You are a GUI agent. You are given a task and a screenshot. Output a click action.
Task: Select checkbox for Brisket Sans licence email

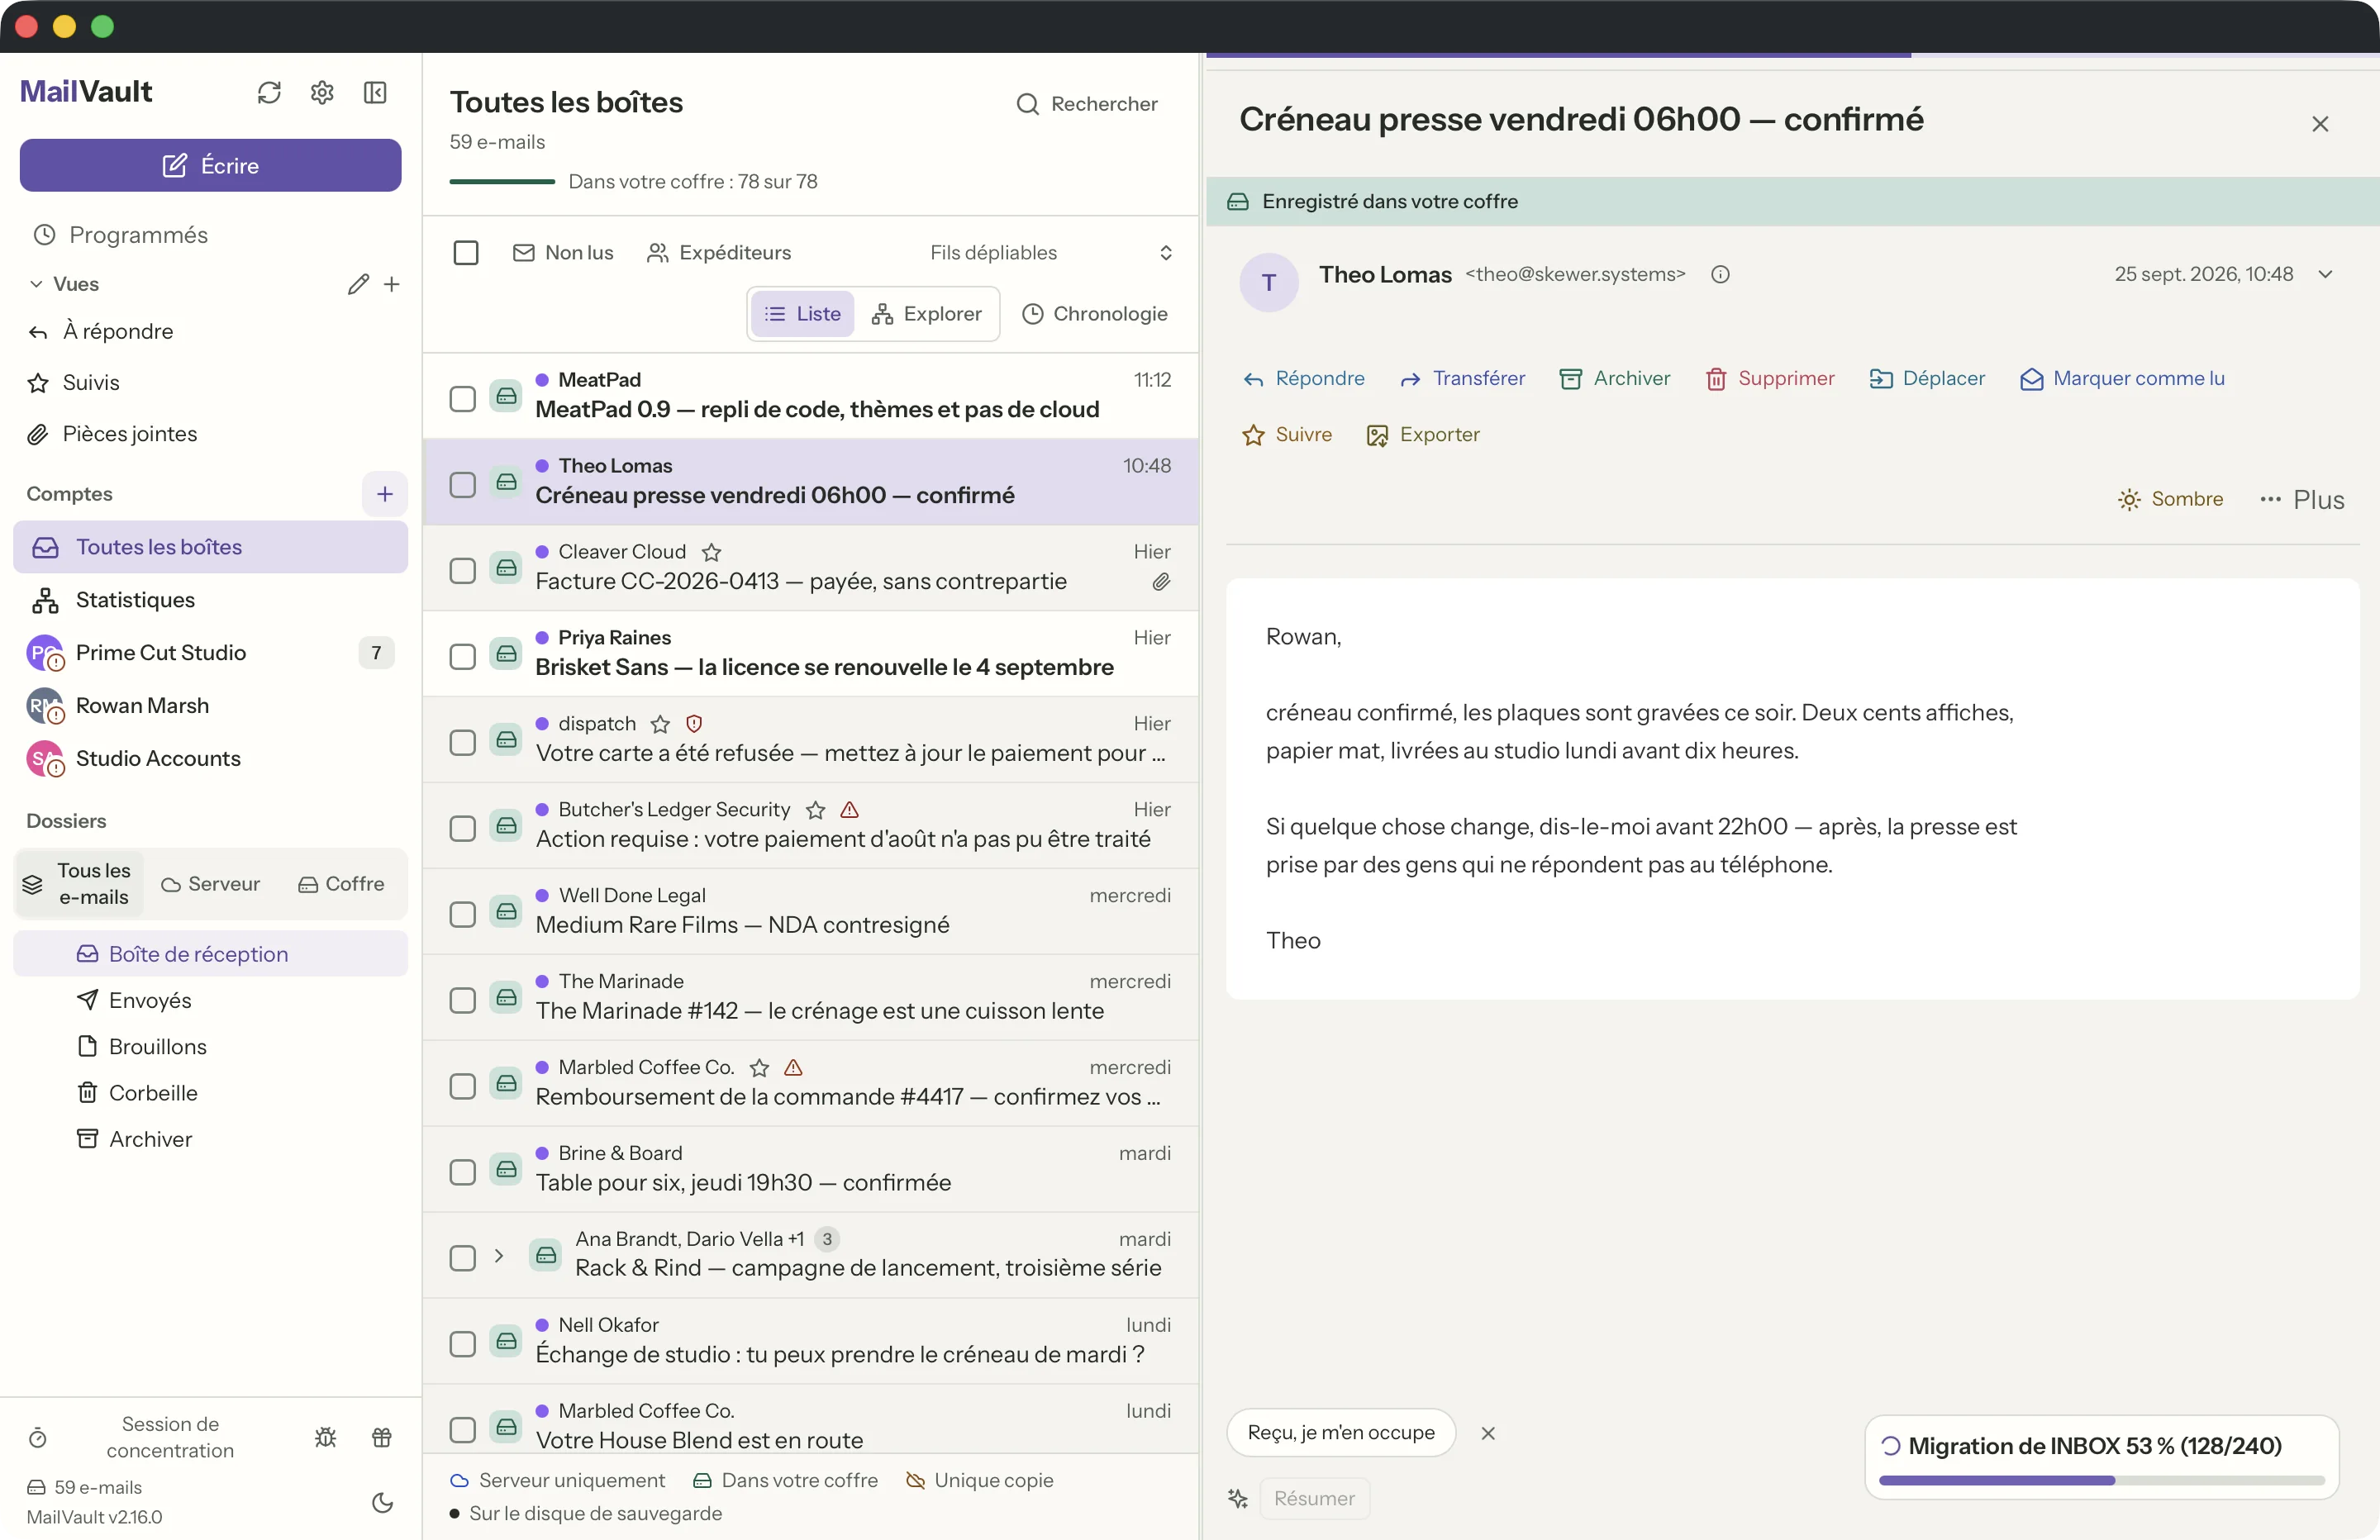tap(462, 657)
